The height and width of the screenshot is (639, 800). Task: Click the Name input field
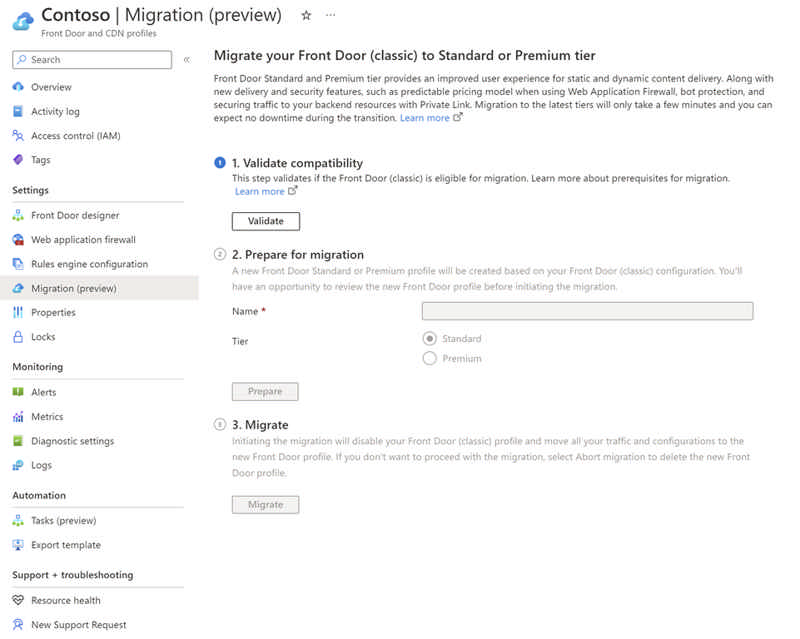pos(587,311)
